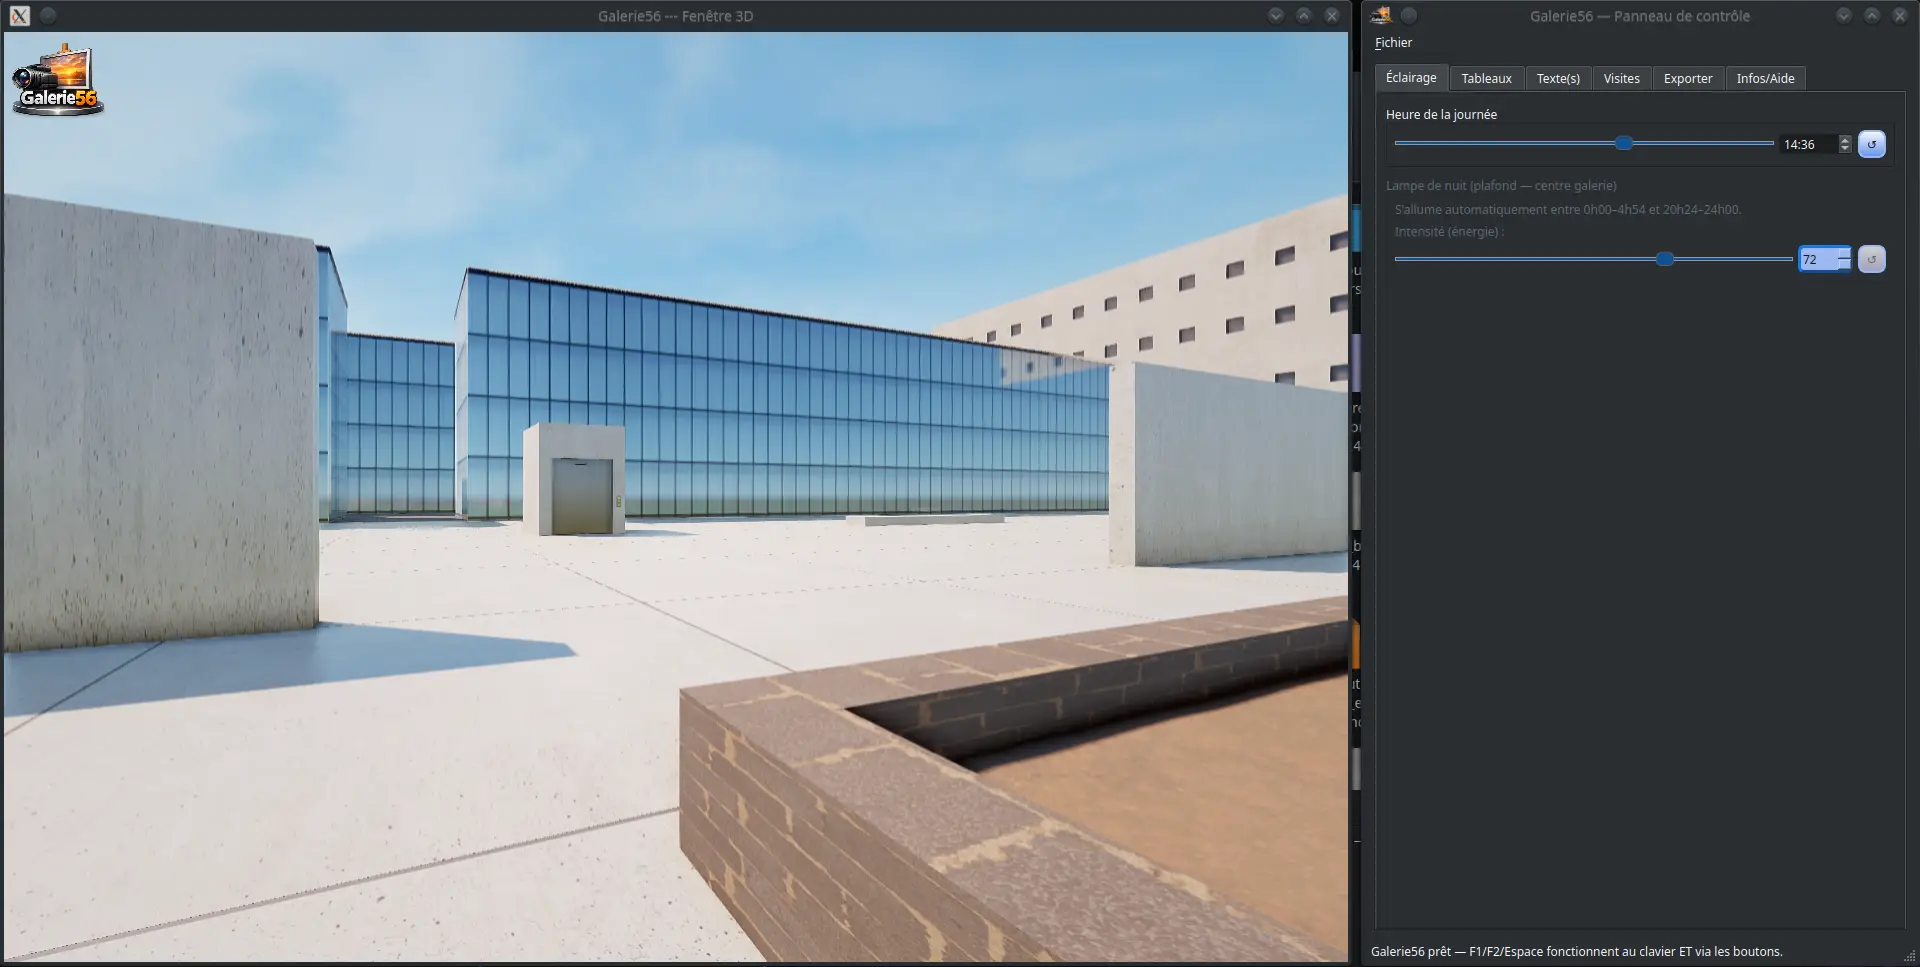Screen dimensions: 1920x967
Task: Increase the intensity spinbox value
Action: (1844, 254)
